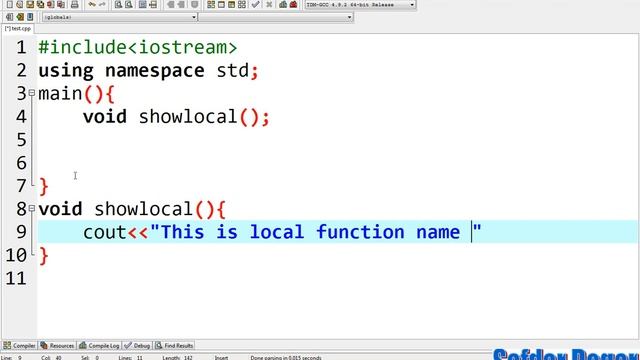The width and height of the screenshot is (640, 360).
Task: Click the Save All toolbar icon
Action: [40, 4]
